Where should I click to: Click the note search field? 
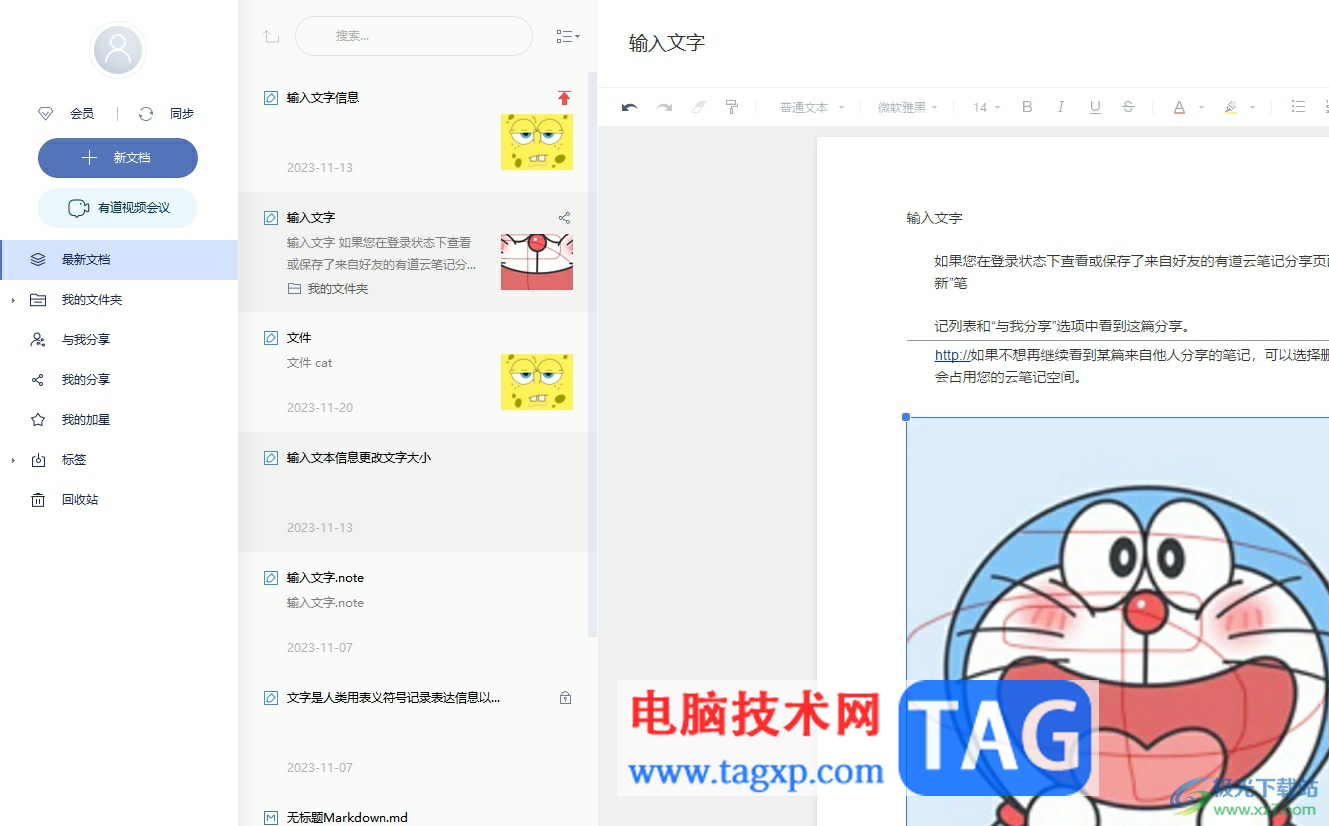tap(414, 36)
